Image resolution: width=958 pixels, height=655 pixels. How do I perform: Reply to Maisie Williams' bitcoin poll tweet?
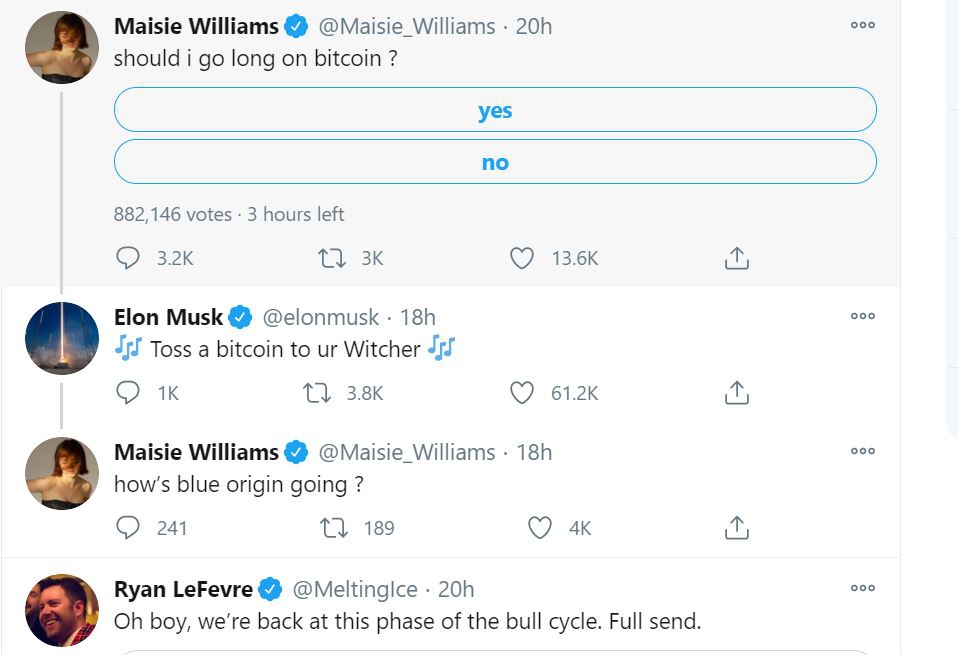(x=128, y=258)
